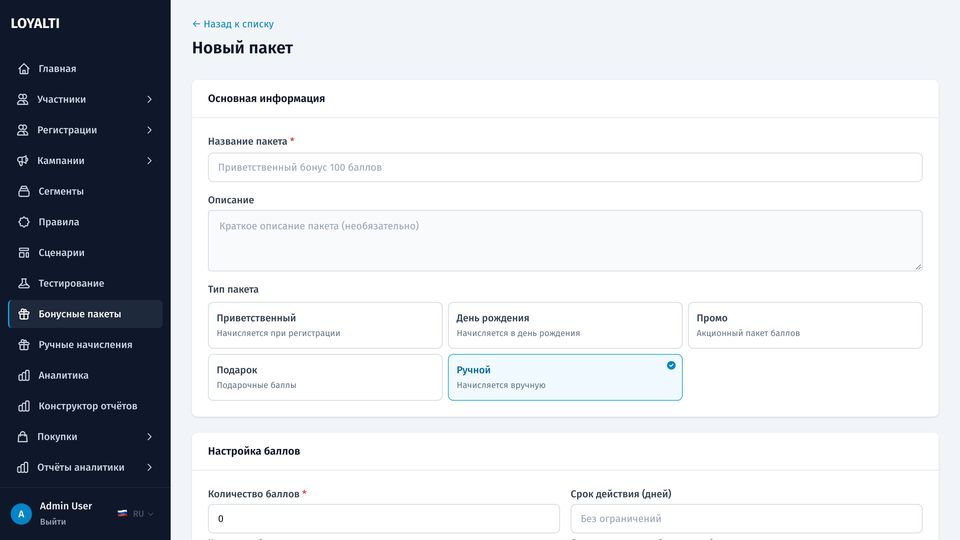Image resolution: width=960 pixels, height=540 pixels.
Task: Click the checkmark on the Ручной card
Action: tap(671, 365)
